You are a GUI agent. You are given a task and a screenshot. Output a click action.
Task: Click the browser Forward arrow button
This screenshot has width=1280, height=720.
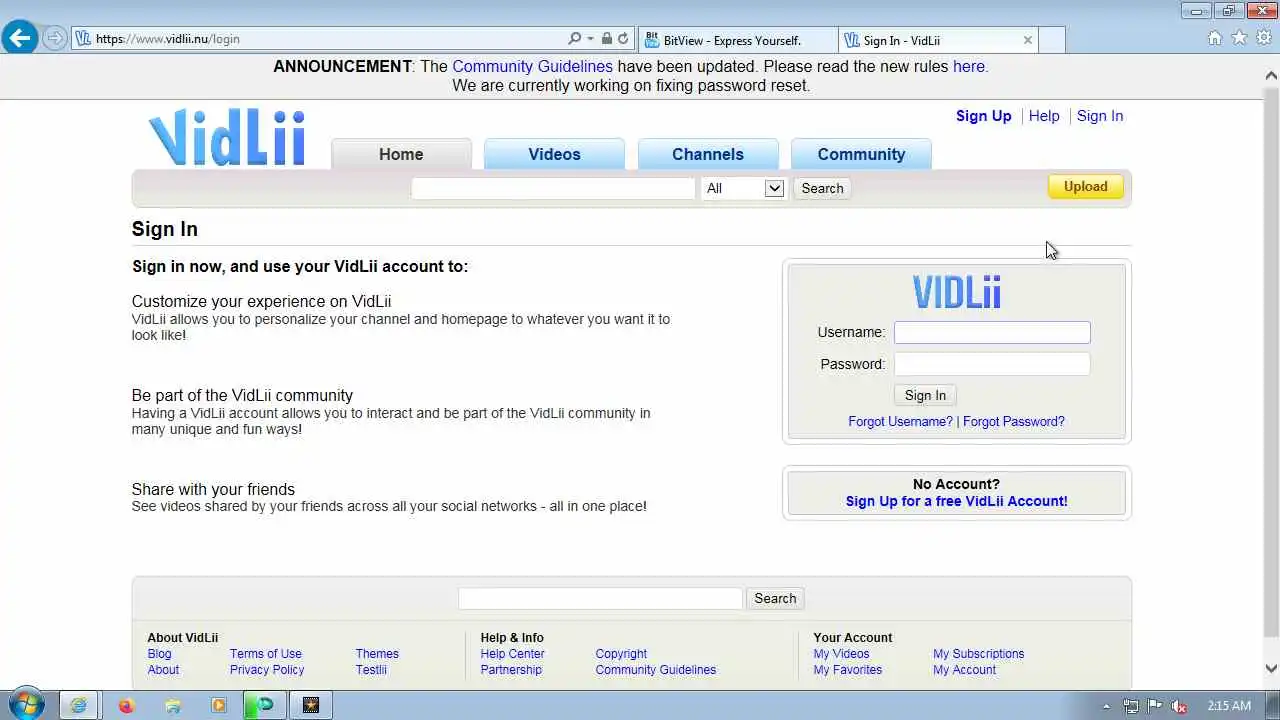[x=55, y=39]
